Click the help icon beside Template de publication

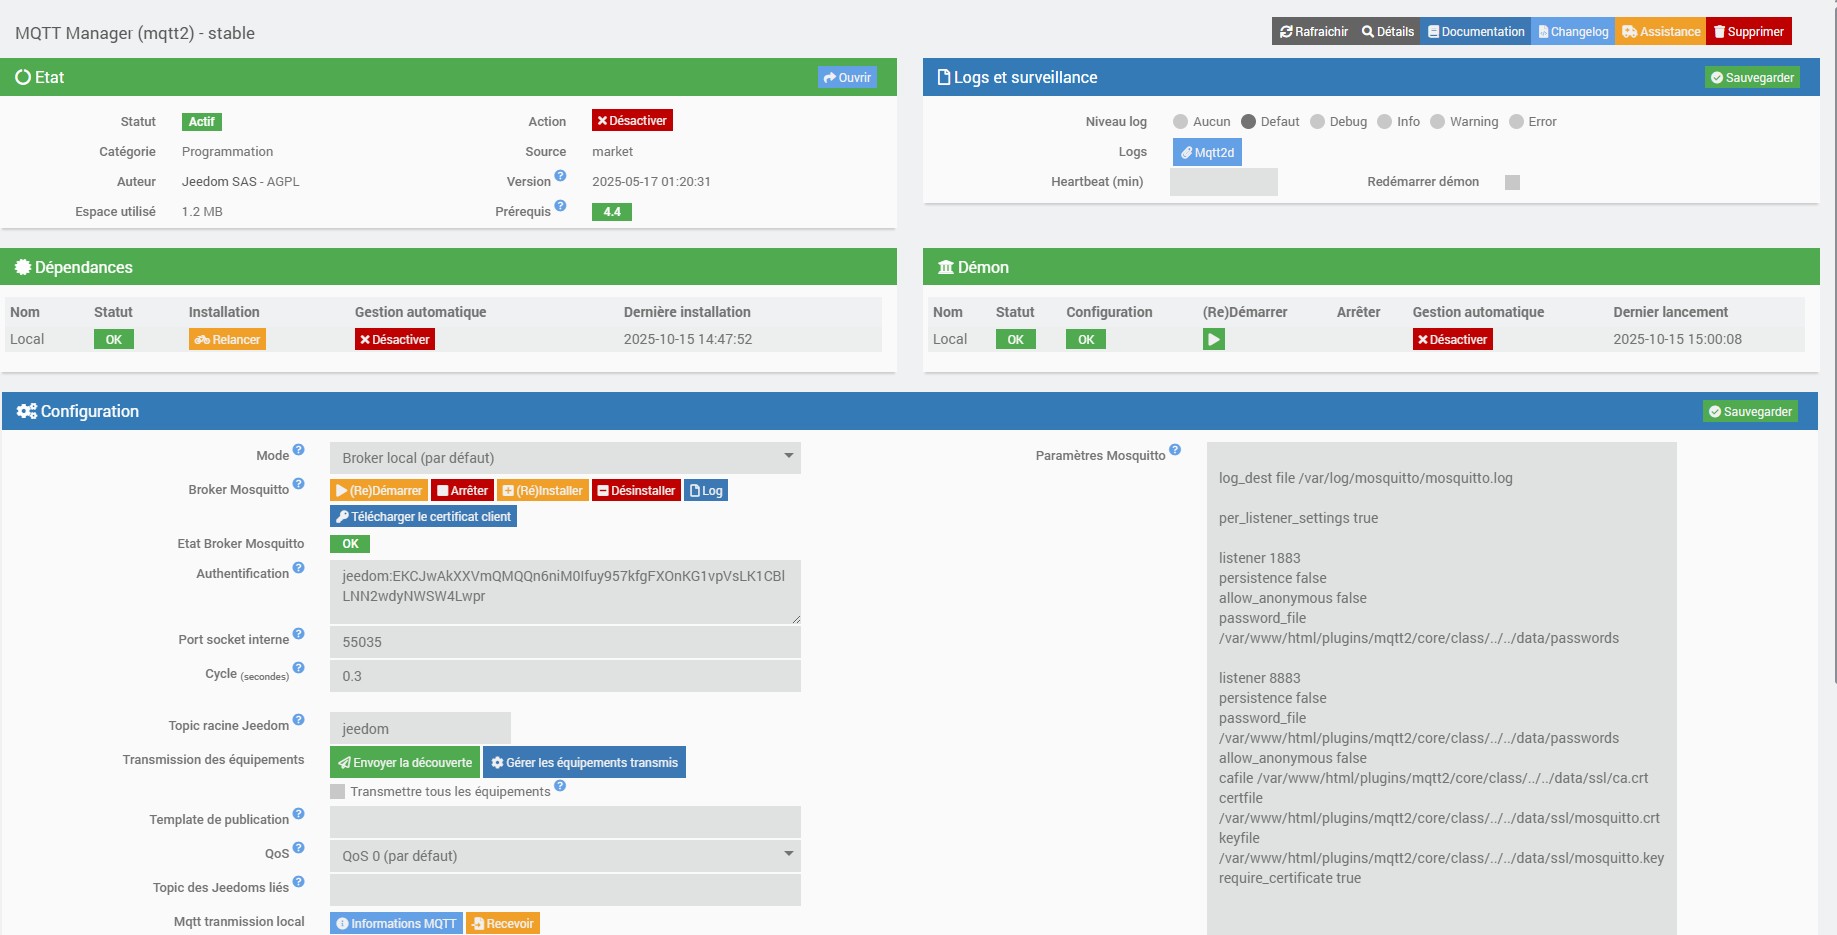pos(298,814)
